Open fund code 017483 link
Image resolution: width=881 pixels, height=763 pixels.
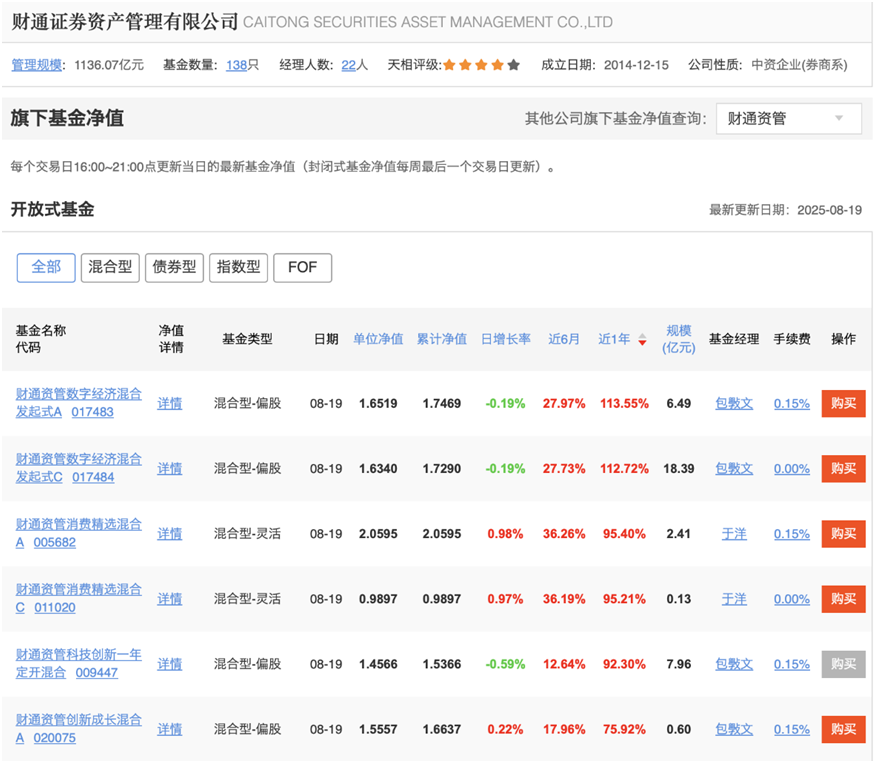pos(92,412)
